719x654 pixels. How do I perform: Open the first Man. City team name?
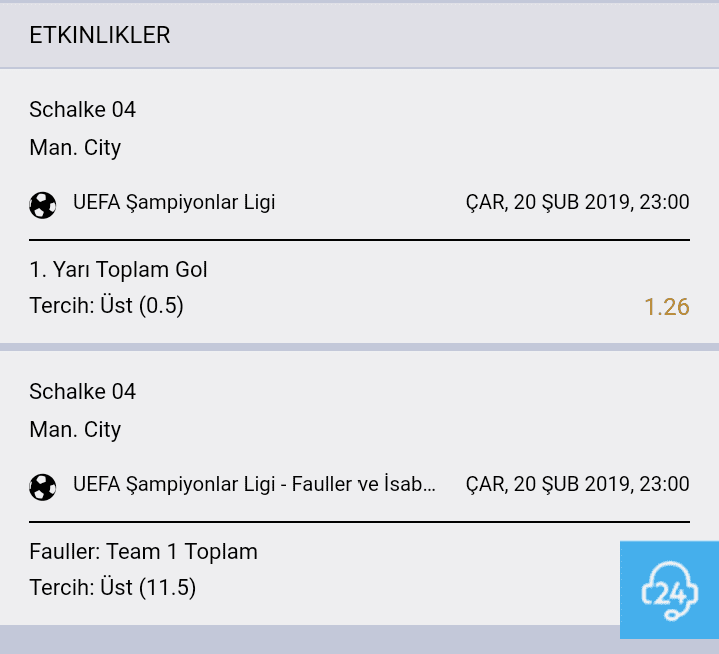pyautogui.click(x=75, y=148)
